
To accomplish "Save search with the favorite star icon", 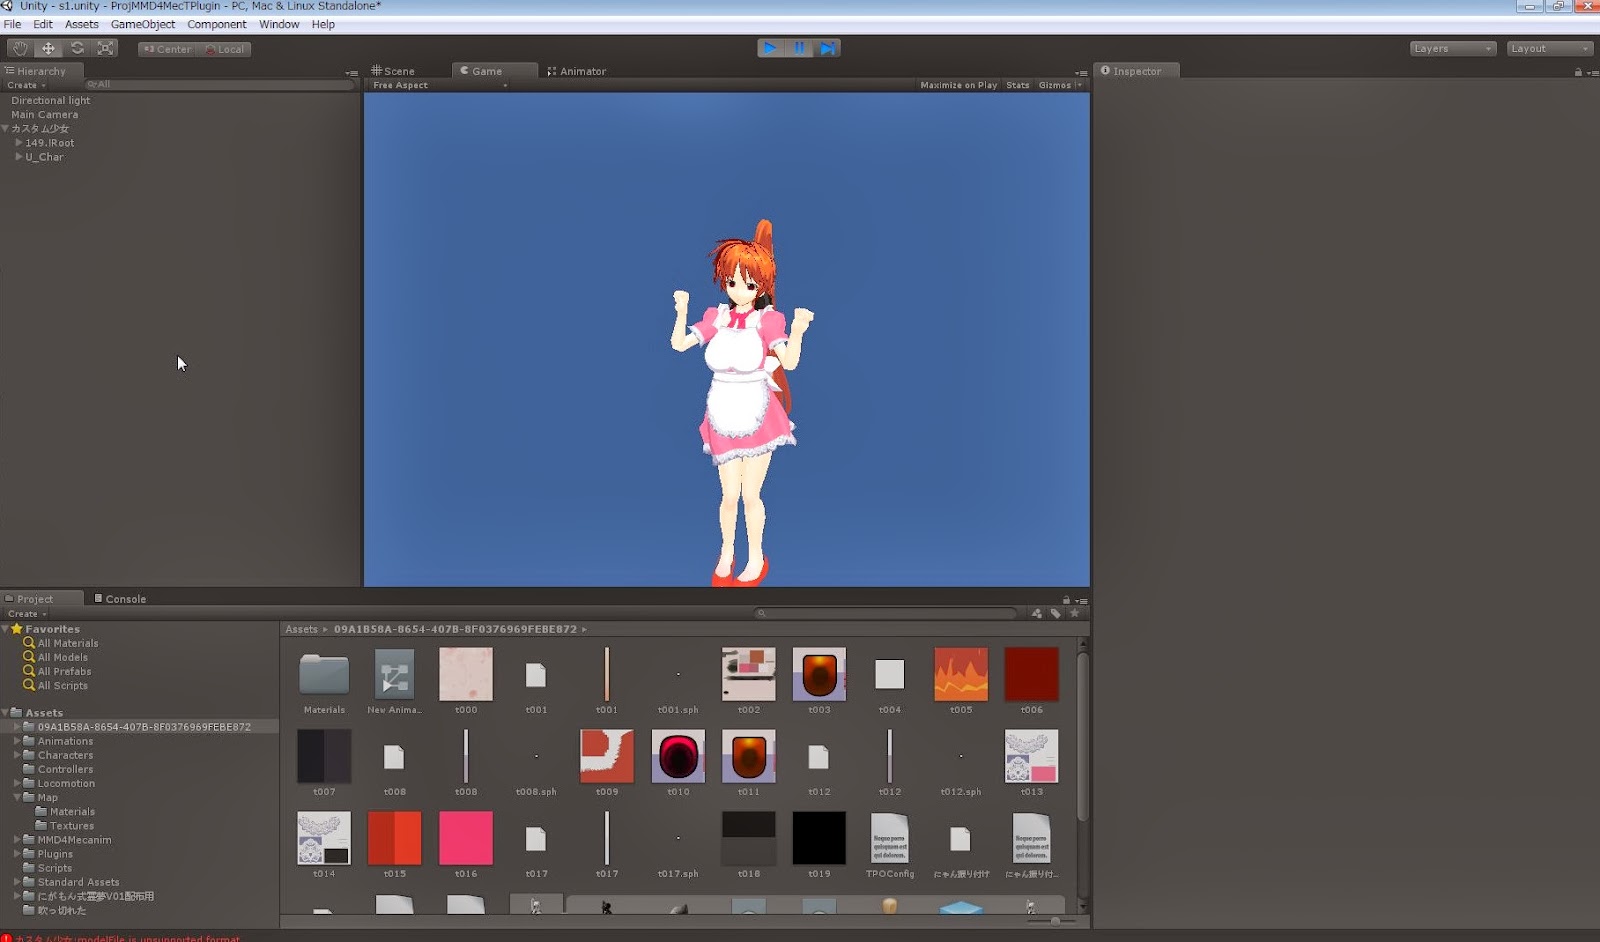I will pyautogui.click(x=1075, y=614).
